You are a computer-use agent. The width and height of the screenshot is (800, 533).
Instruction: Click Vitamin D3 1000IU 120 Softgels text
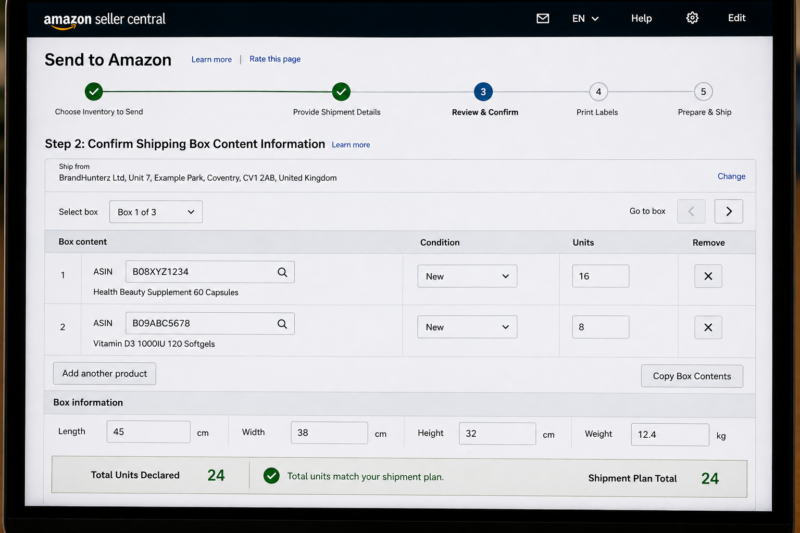click(154, 344)
